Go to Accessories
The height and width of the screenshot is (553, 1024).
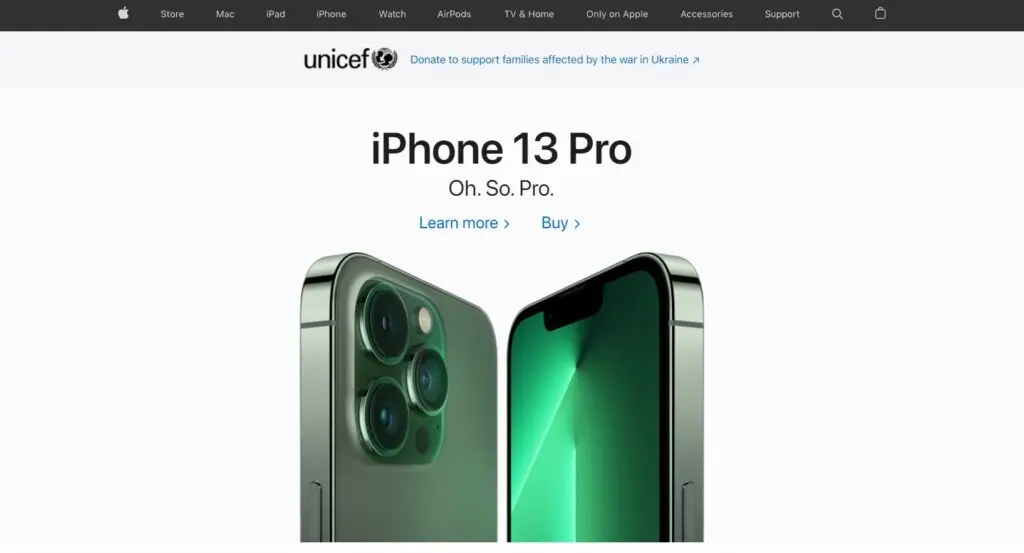pos(707,14)
